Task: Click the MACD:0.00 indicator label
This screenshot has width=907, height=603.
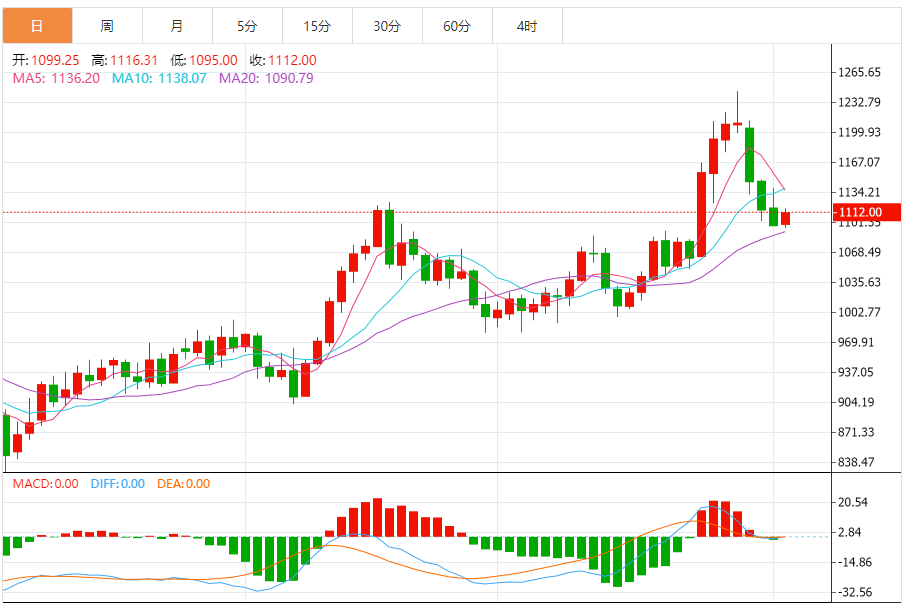Action: pos(46,484)
